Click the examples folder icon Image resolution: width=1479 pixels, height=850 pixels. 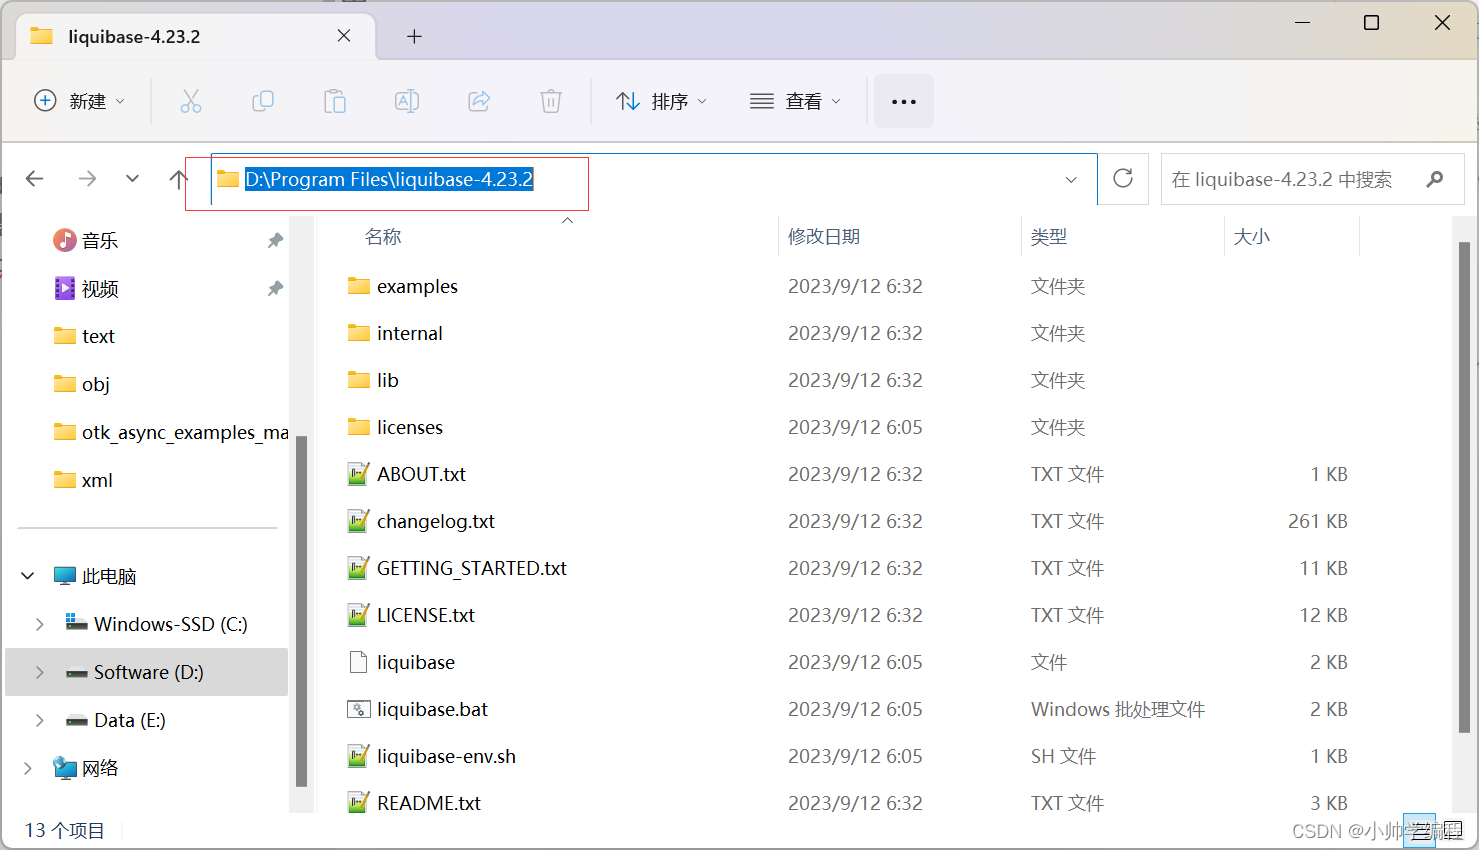[359, 286]
